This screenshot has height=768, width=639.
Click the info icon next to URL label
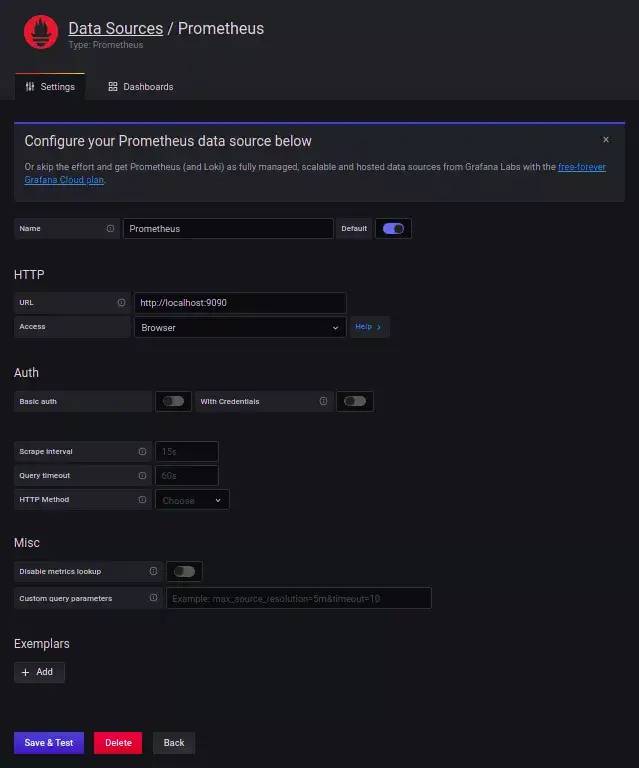pyautogui.click(x=121, y=303)
